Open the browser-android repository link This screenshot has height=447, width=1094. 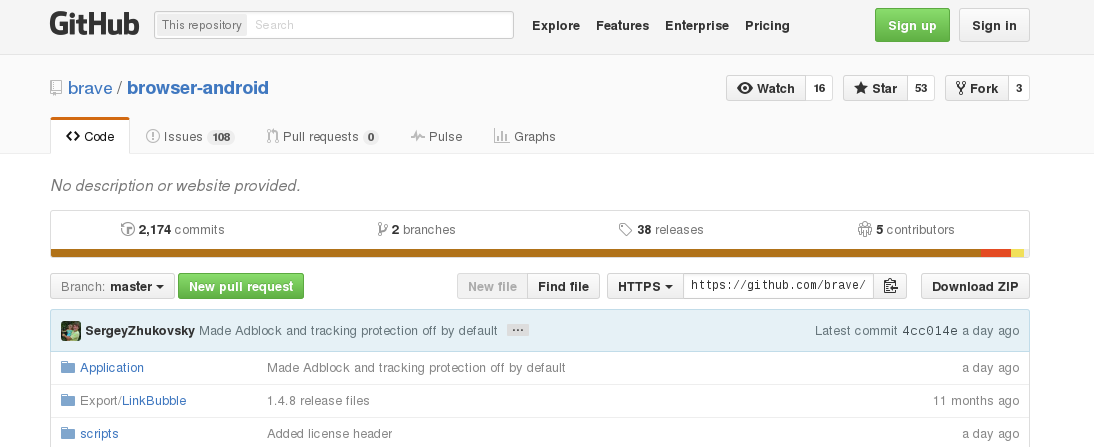197,88
